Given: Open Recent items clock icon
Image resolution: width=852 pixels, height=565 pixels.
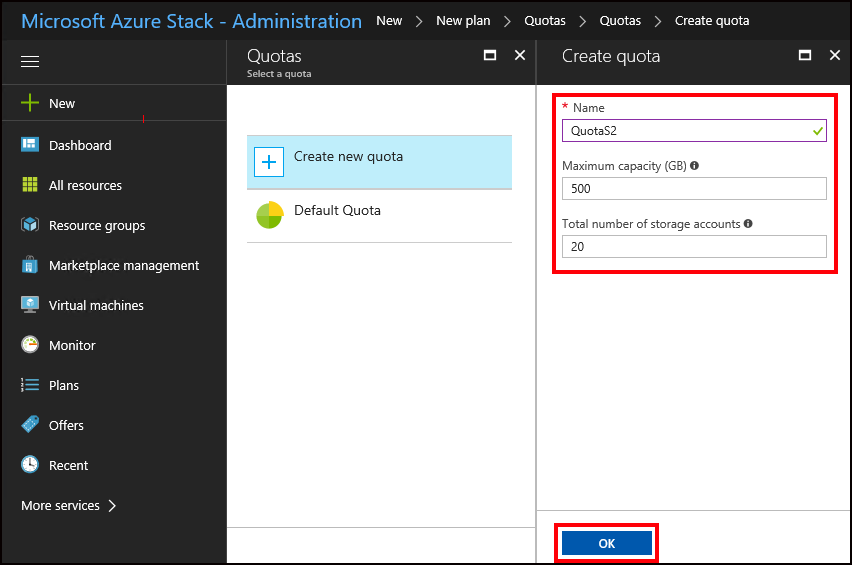Looking at the screenshot, I should (x=30, y=465).
